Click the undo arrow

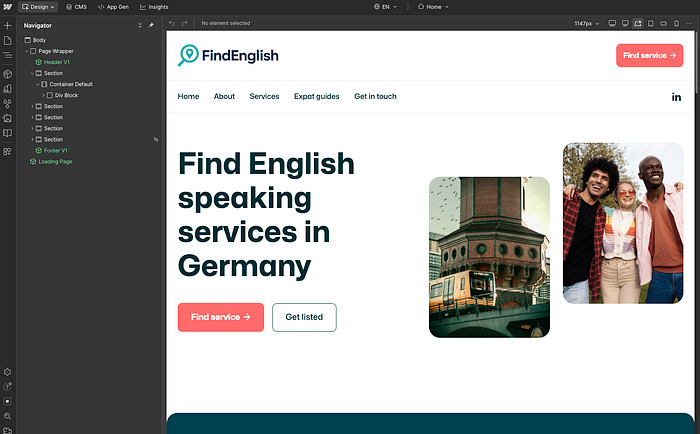click(x=172, y=23)
